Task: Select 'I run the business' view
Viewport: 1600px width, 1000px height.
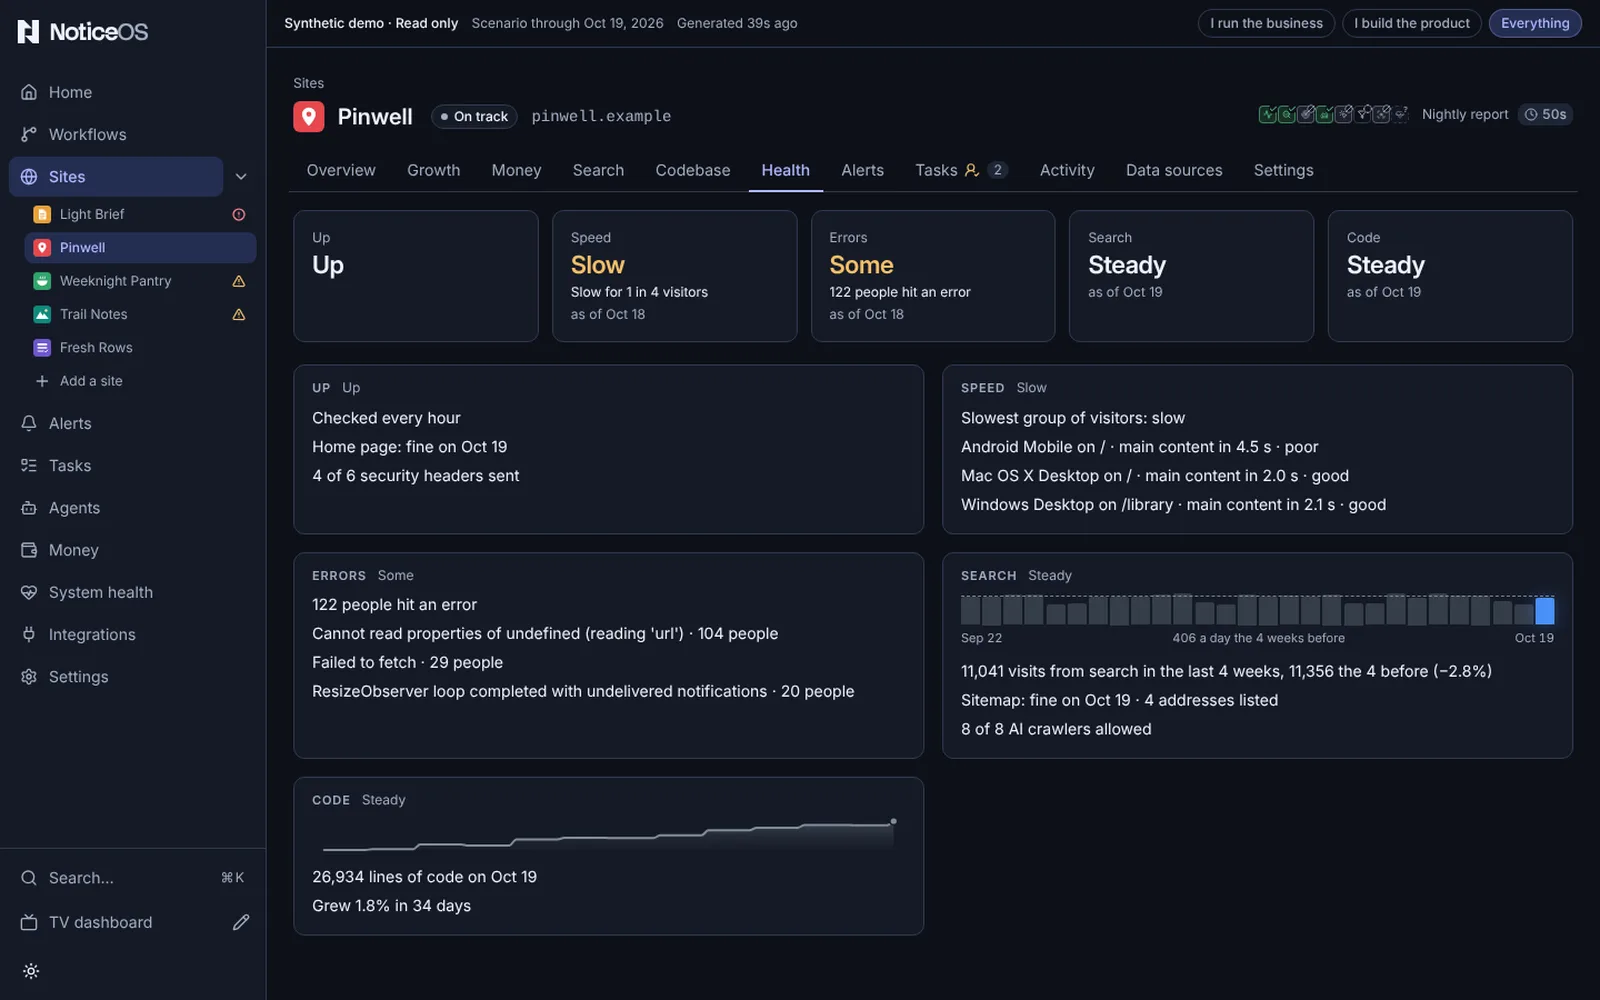Action: coord(1266,23)
